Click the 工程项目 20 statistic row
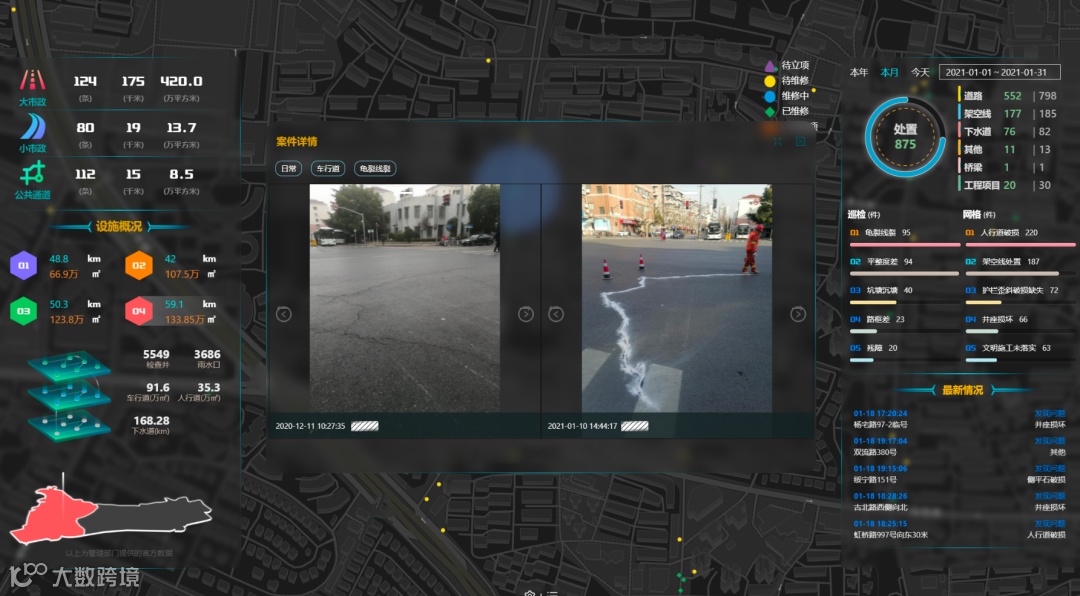 (1005, 185)
